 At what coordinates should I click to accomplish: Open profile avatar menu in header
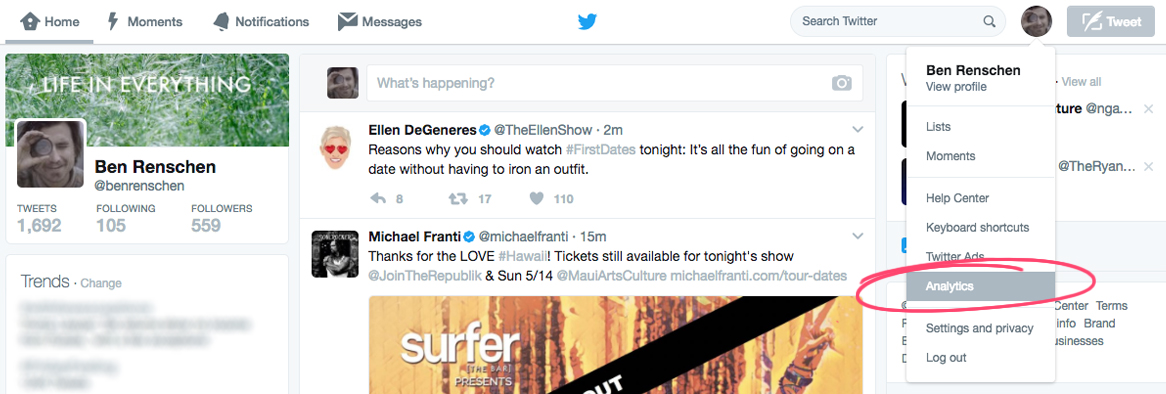click(1036, 22)
